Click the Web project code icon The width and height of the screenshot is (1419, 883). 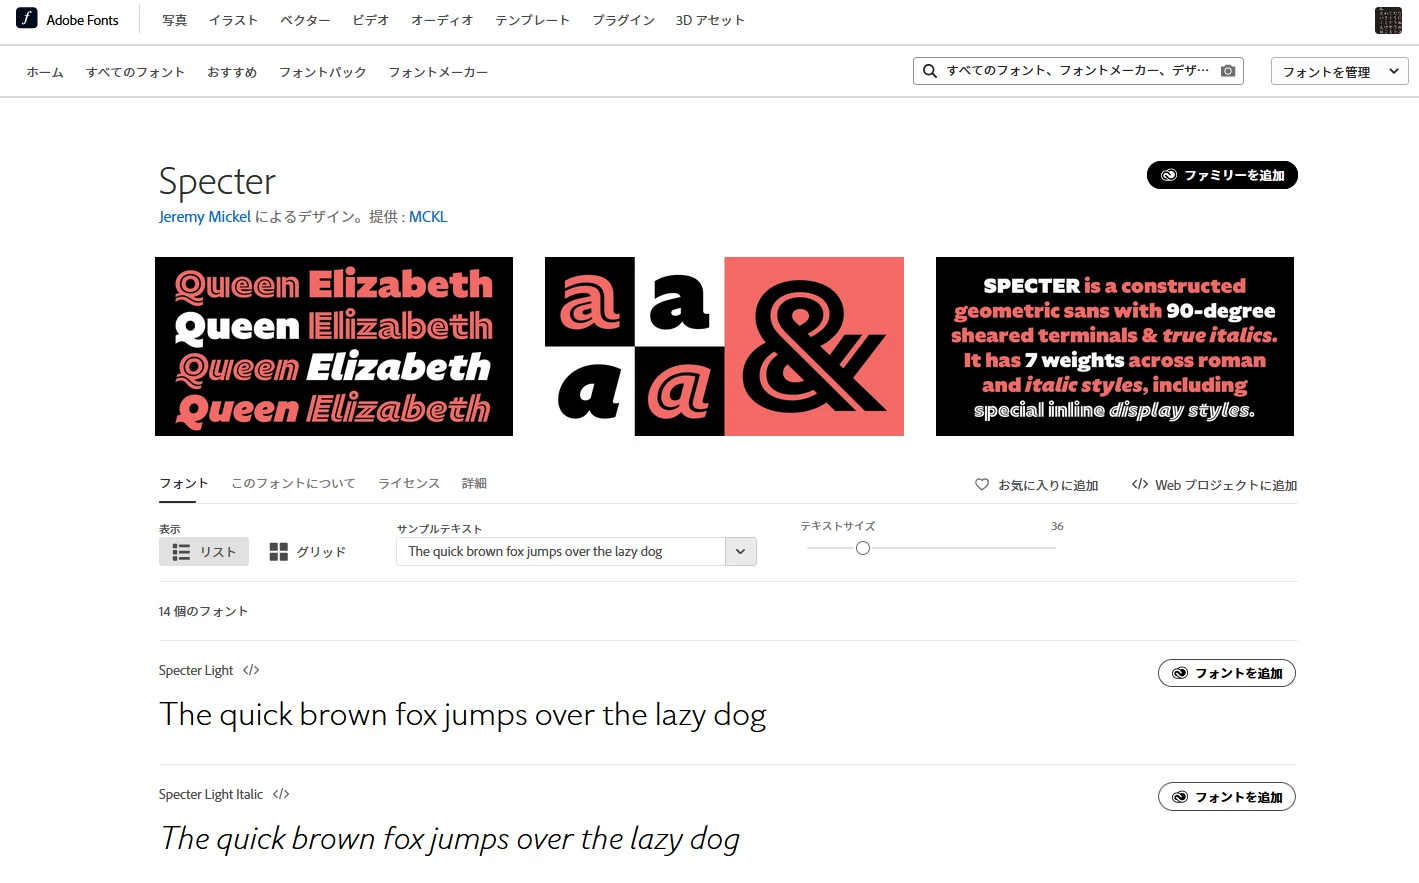(1139, 485)
